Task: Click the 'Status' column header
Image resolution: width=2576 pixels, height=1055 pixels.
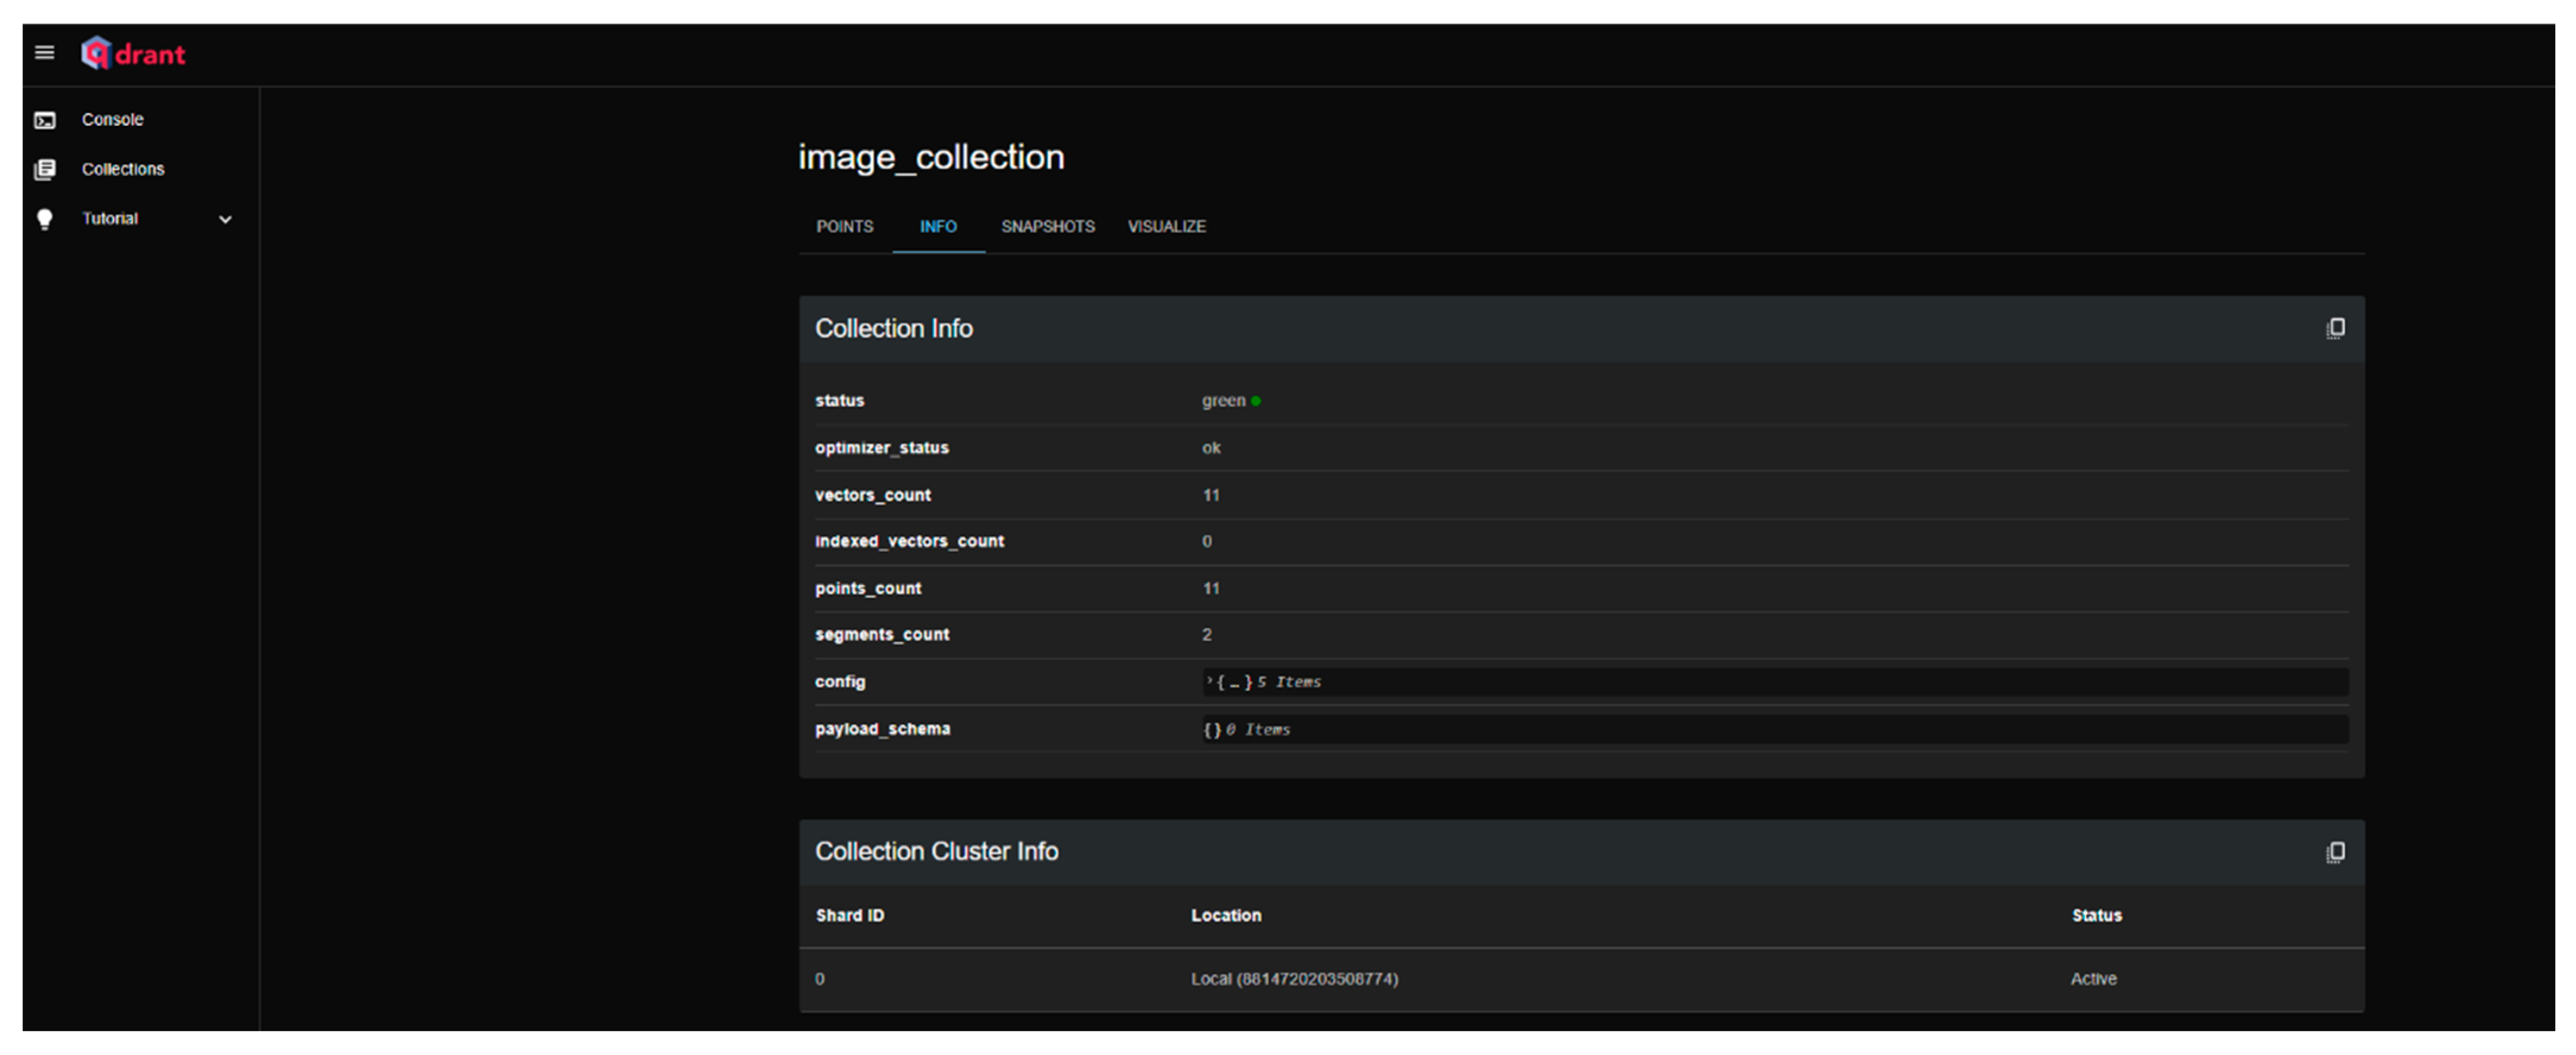Action: pos(2097,916)
